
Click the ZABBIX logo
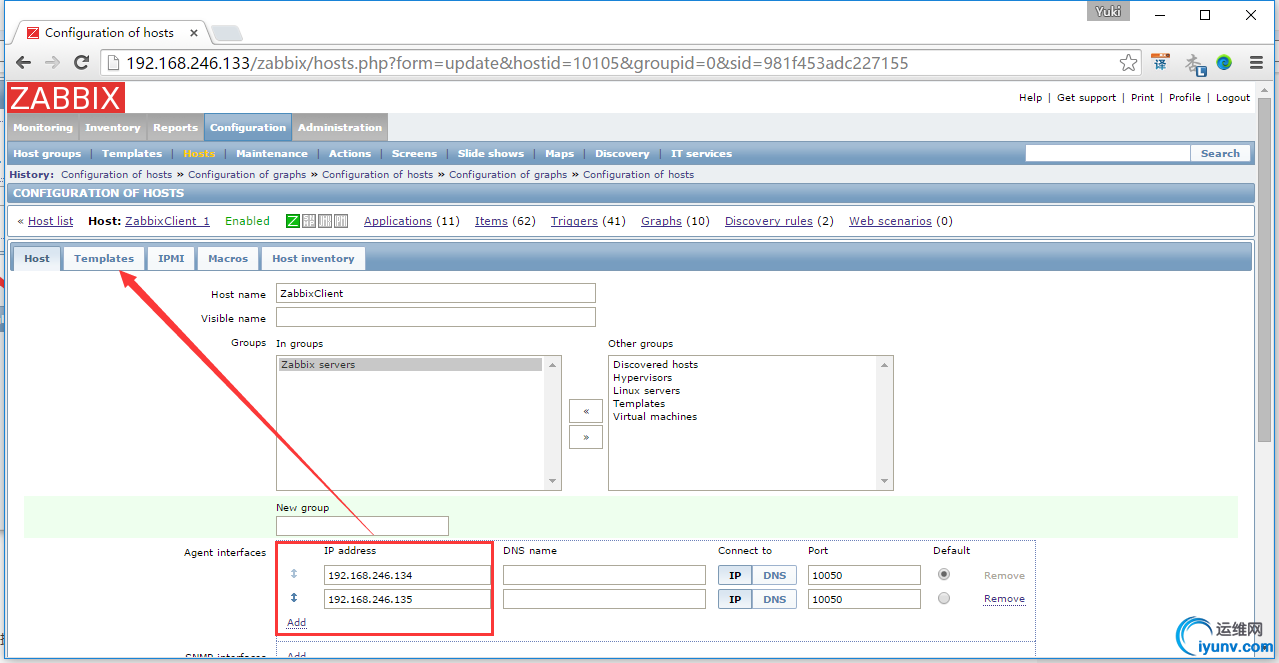[66, 98]
